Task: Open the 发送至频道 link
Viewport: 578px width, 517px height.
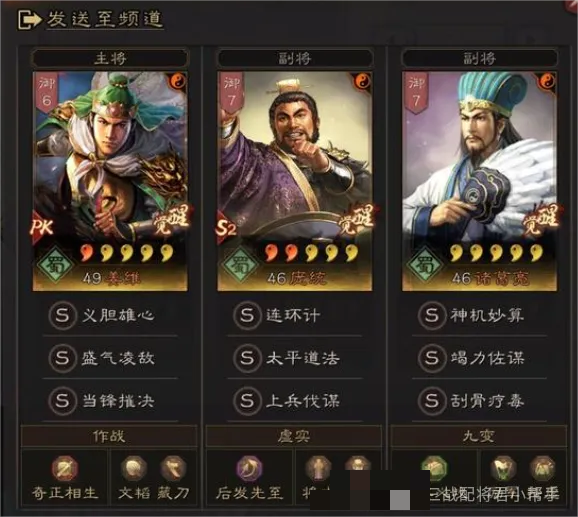Action: 105,19
